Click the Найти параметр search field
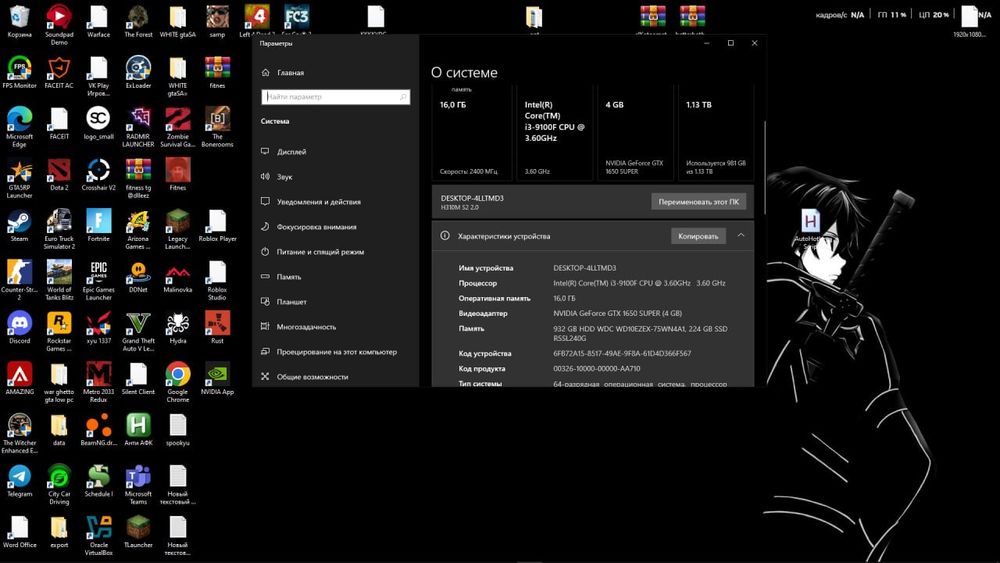1000x563 pixels. click(335, 97)
